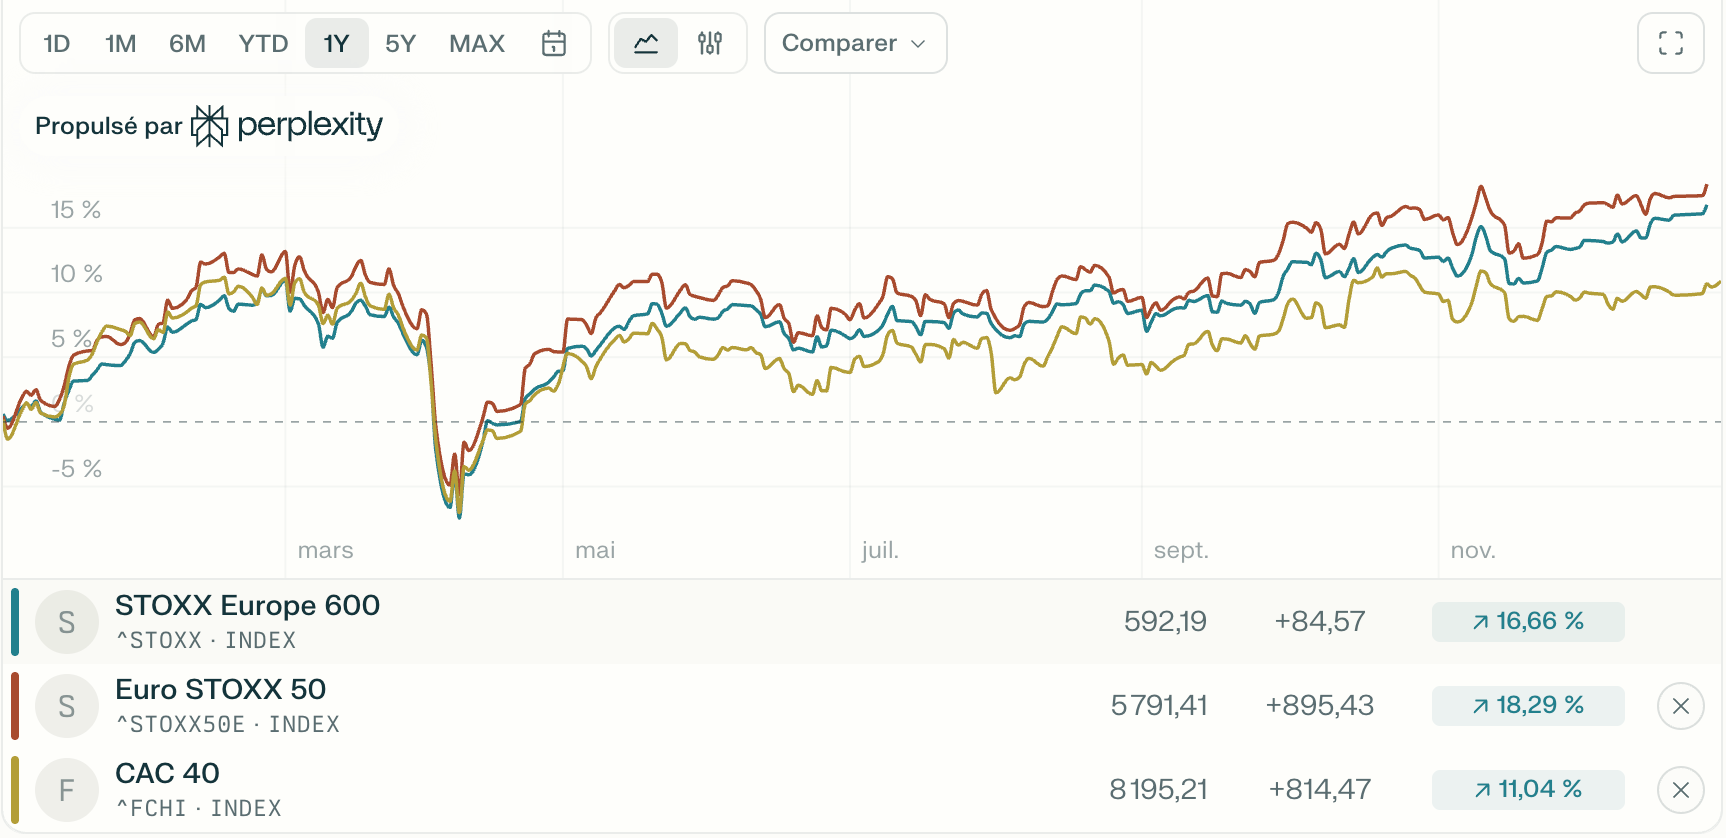Screen dimensions: 1726x838
Task: Click the ^STOXX50E · INDEX ticker label
Action: pos(228,724)
